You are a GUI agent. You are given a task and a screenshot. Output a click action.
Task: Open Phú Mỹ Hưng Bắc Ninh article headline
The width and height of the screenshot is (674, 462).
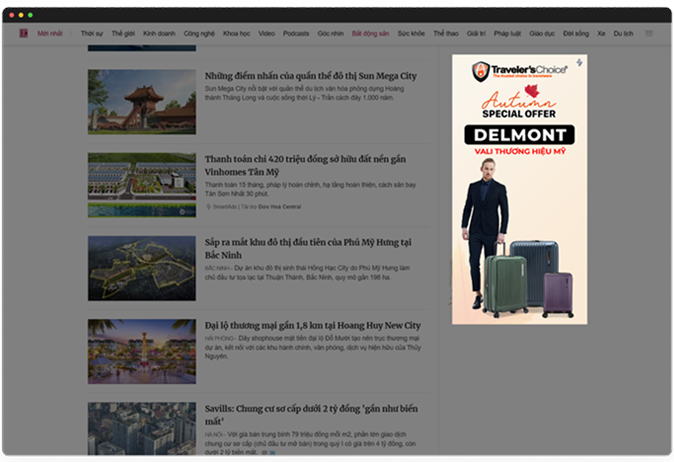tap(308, 248)
